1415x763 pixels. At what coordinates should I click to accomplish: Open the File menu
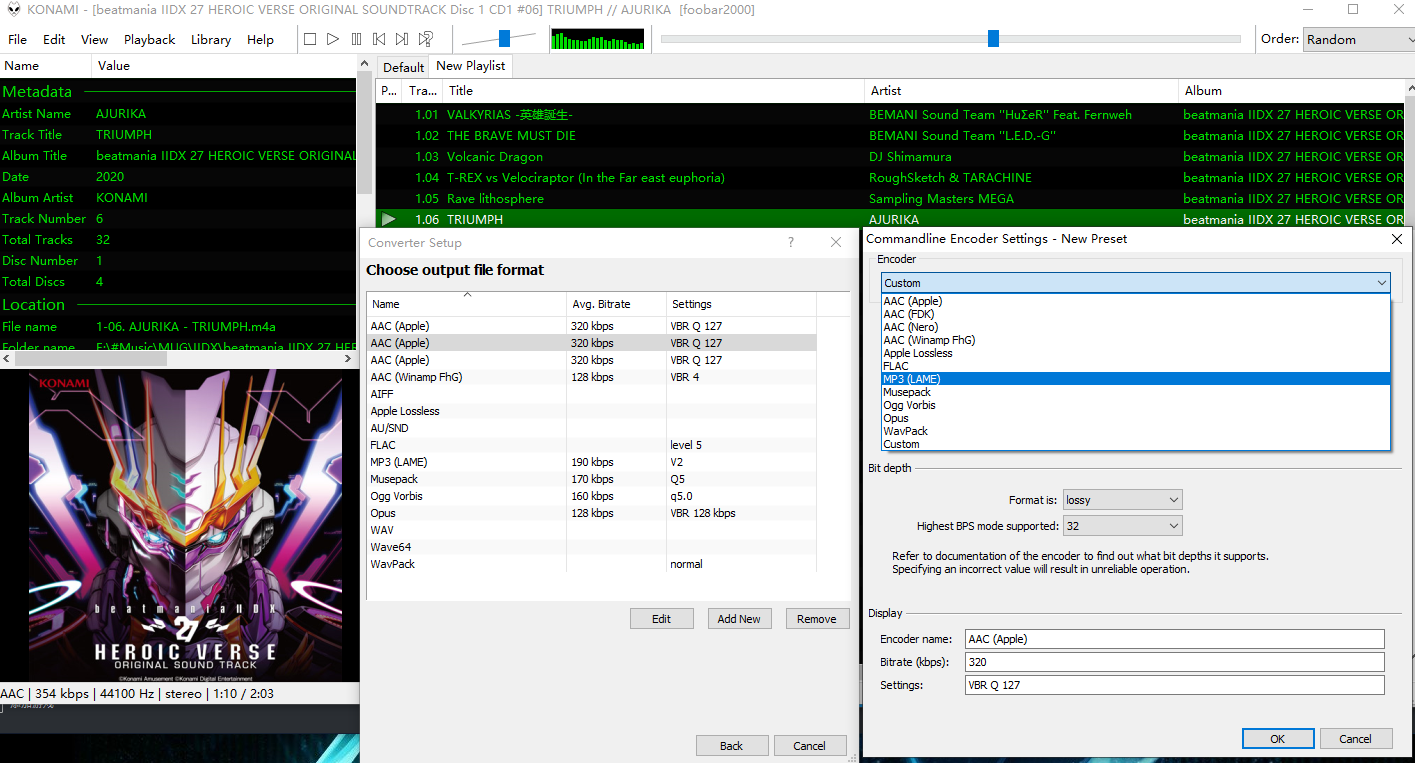(18, 40)
